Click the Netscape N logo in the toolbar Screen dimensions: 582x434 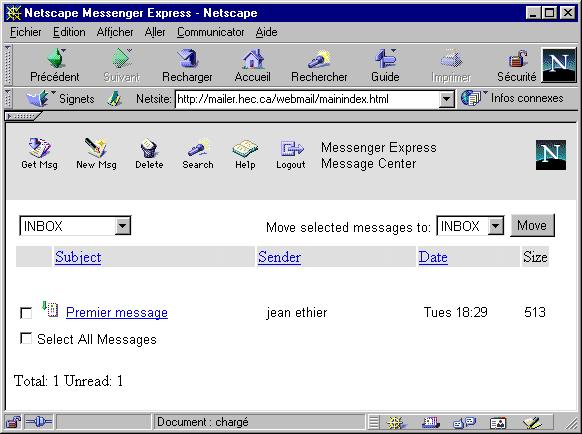559,65
